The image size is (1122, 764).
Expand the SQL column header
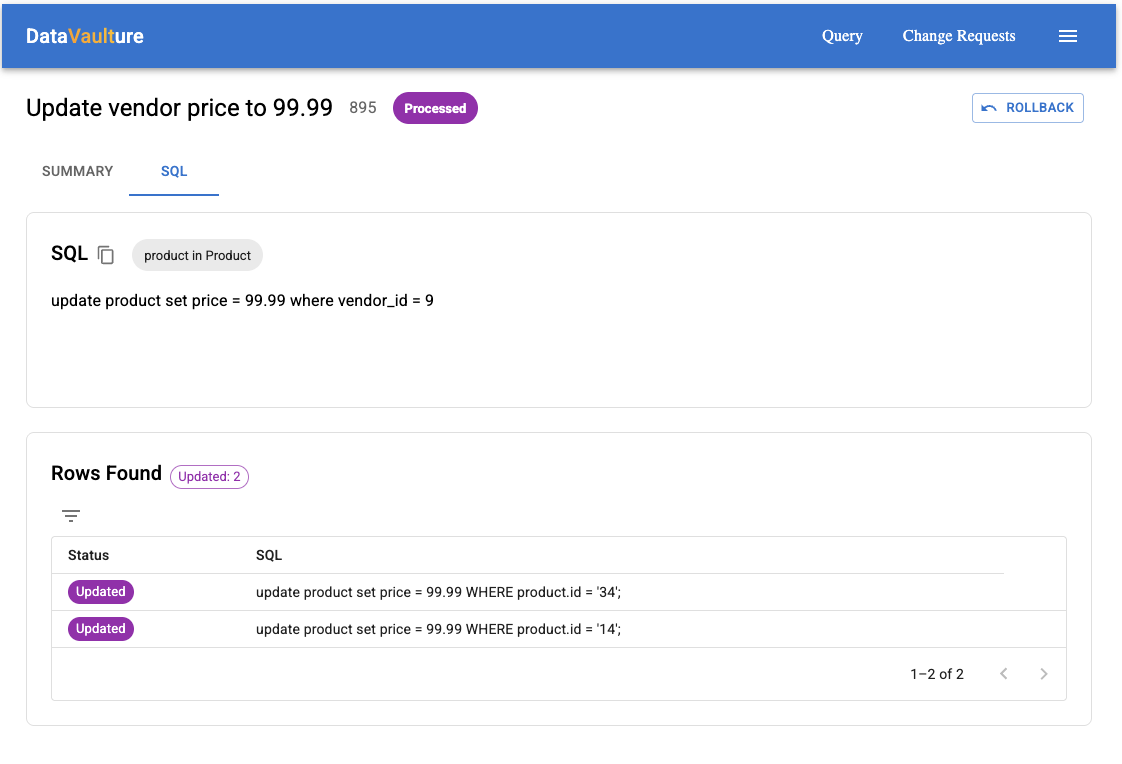pyautogui.click(x=268, y=555)
